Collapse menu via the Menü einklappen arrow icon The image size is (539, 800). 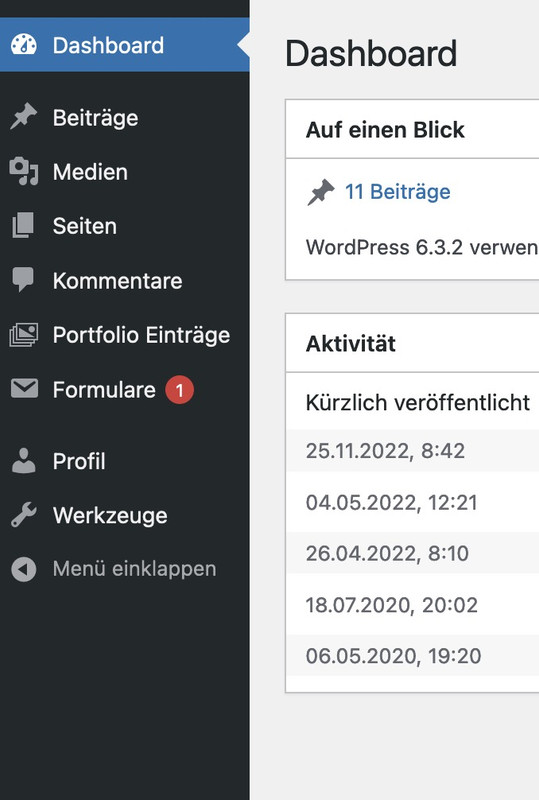[x=23, y=569]
